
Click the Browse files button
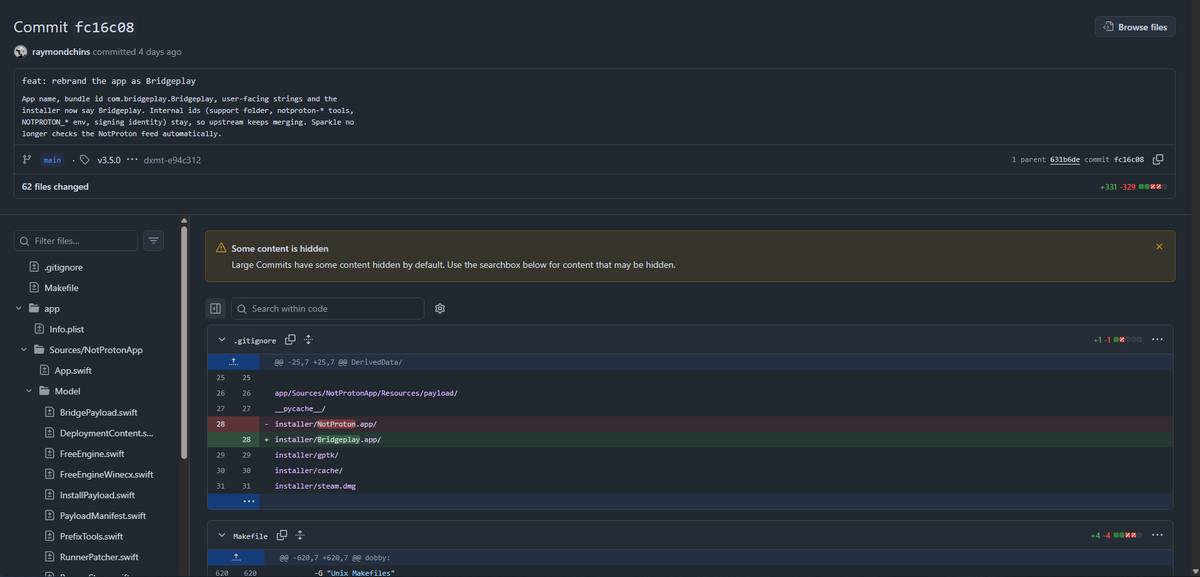coord(1134,27)
